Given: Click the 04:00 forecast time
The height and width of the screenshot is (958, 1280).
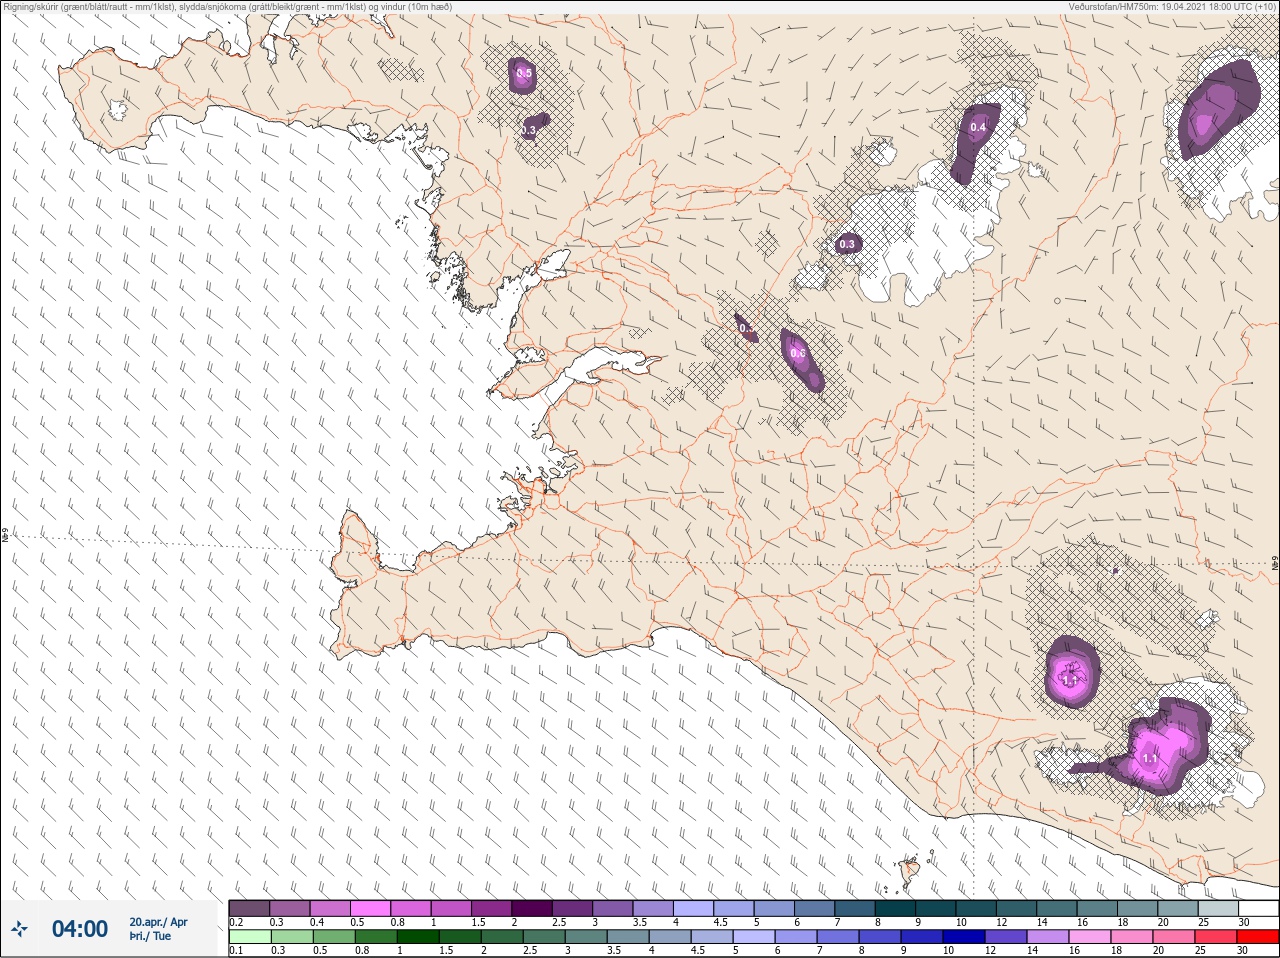Looking at the screenshot, I should click(x=80, y=929).
